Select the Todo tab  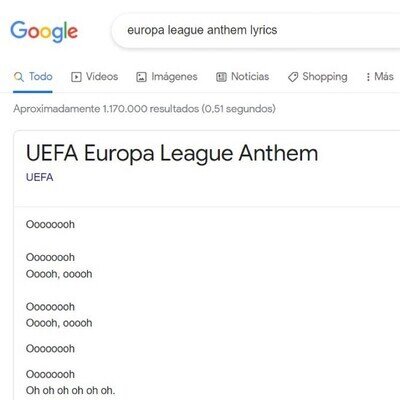coord(33,77)
